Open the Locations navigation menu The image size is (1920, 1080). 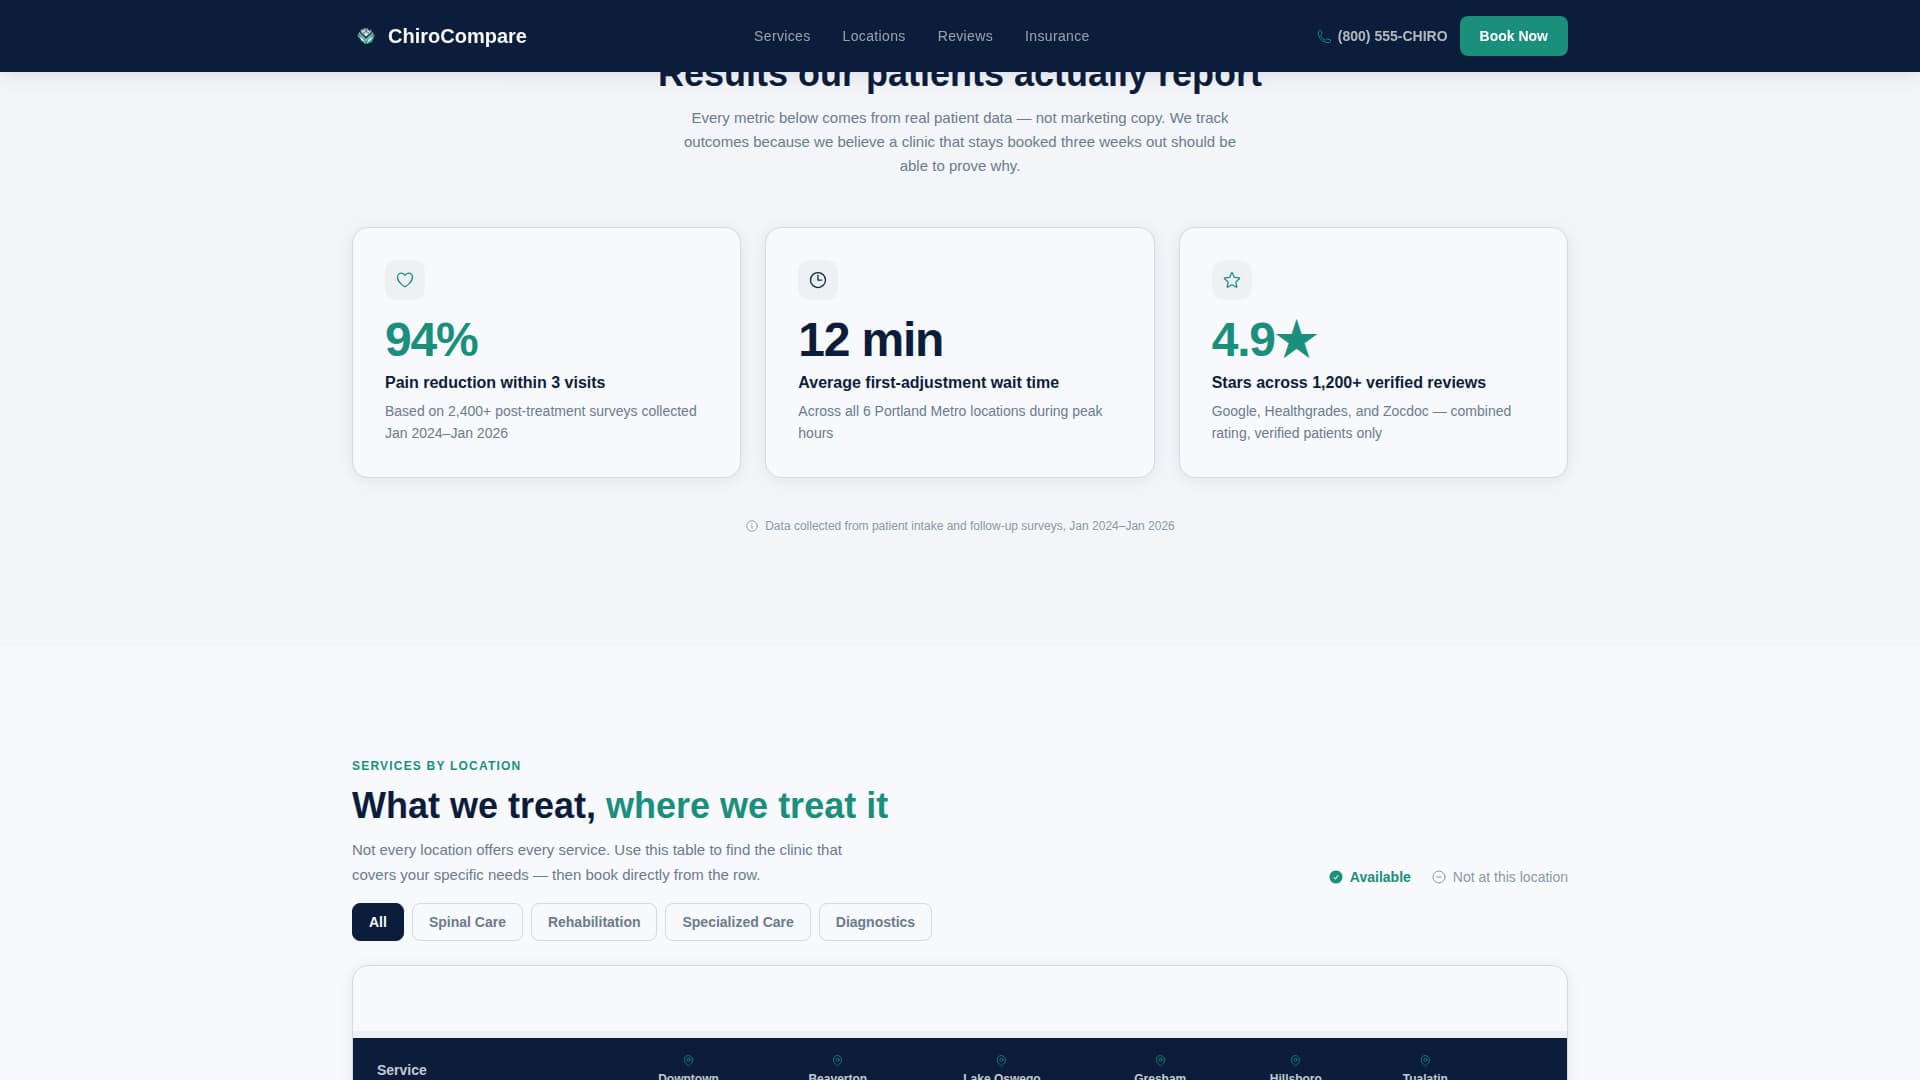[x=873, y=36]
